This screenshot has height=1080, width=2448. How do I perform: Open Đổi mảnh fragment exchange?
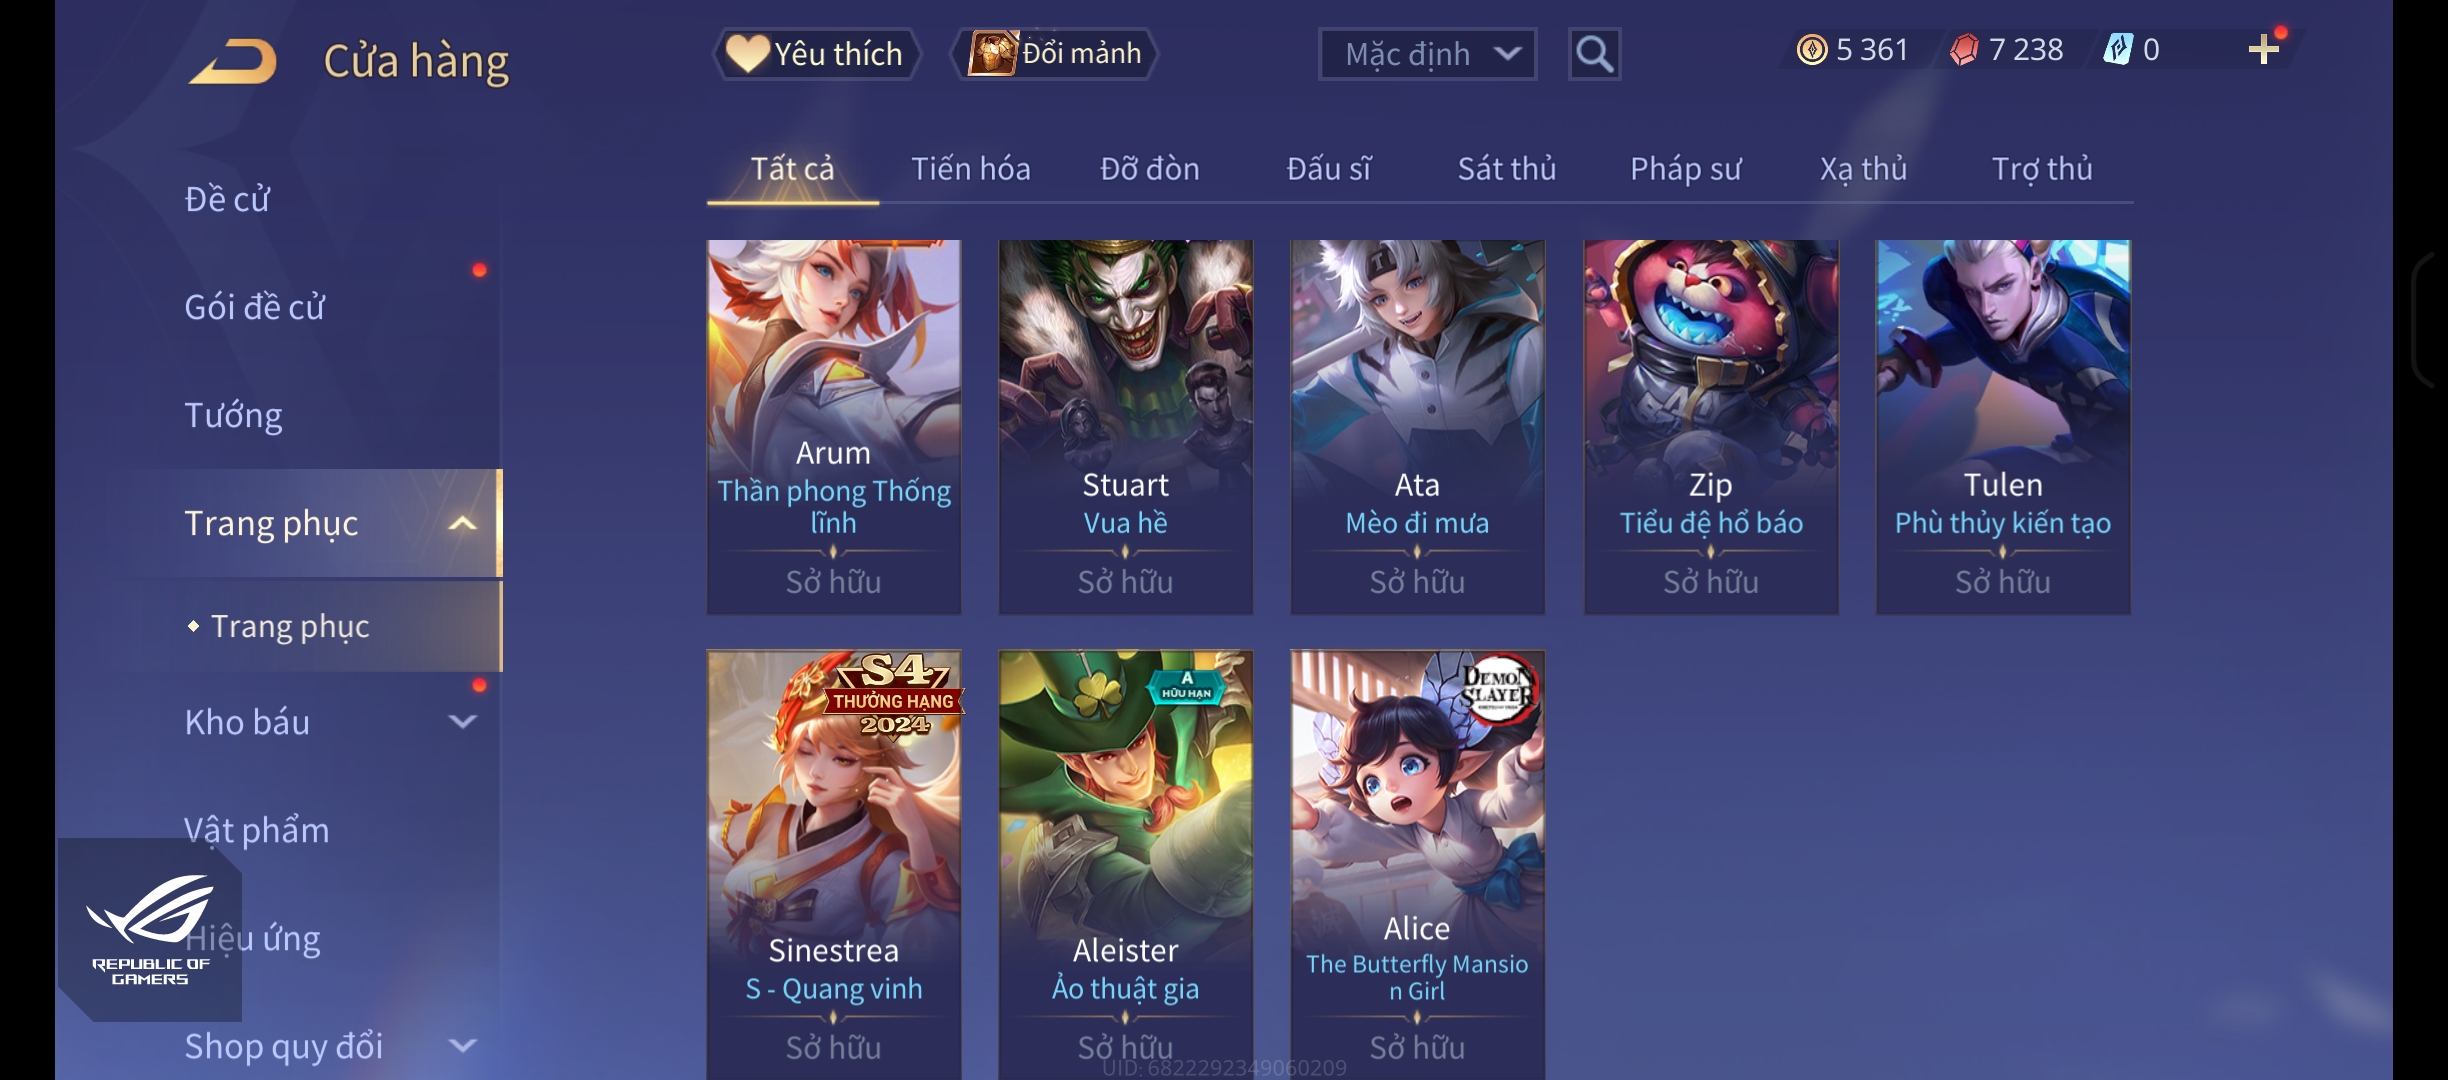tap(1054, 53)
